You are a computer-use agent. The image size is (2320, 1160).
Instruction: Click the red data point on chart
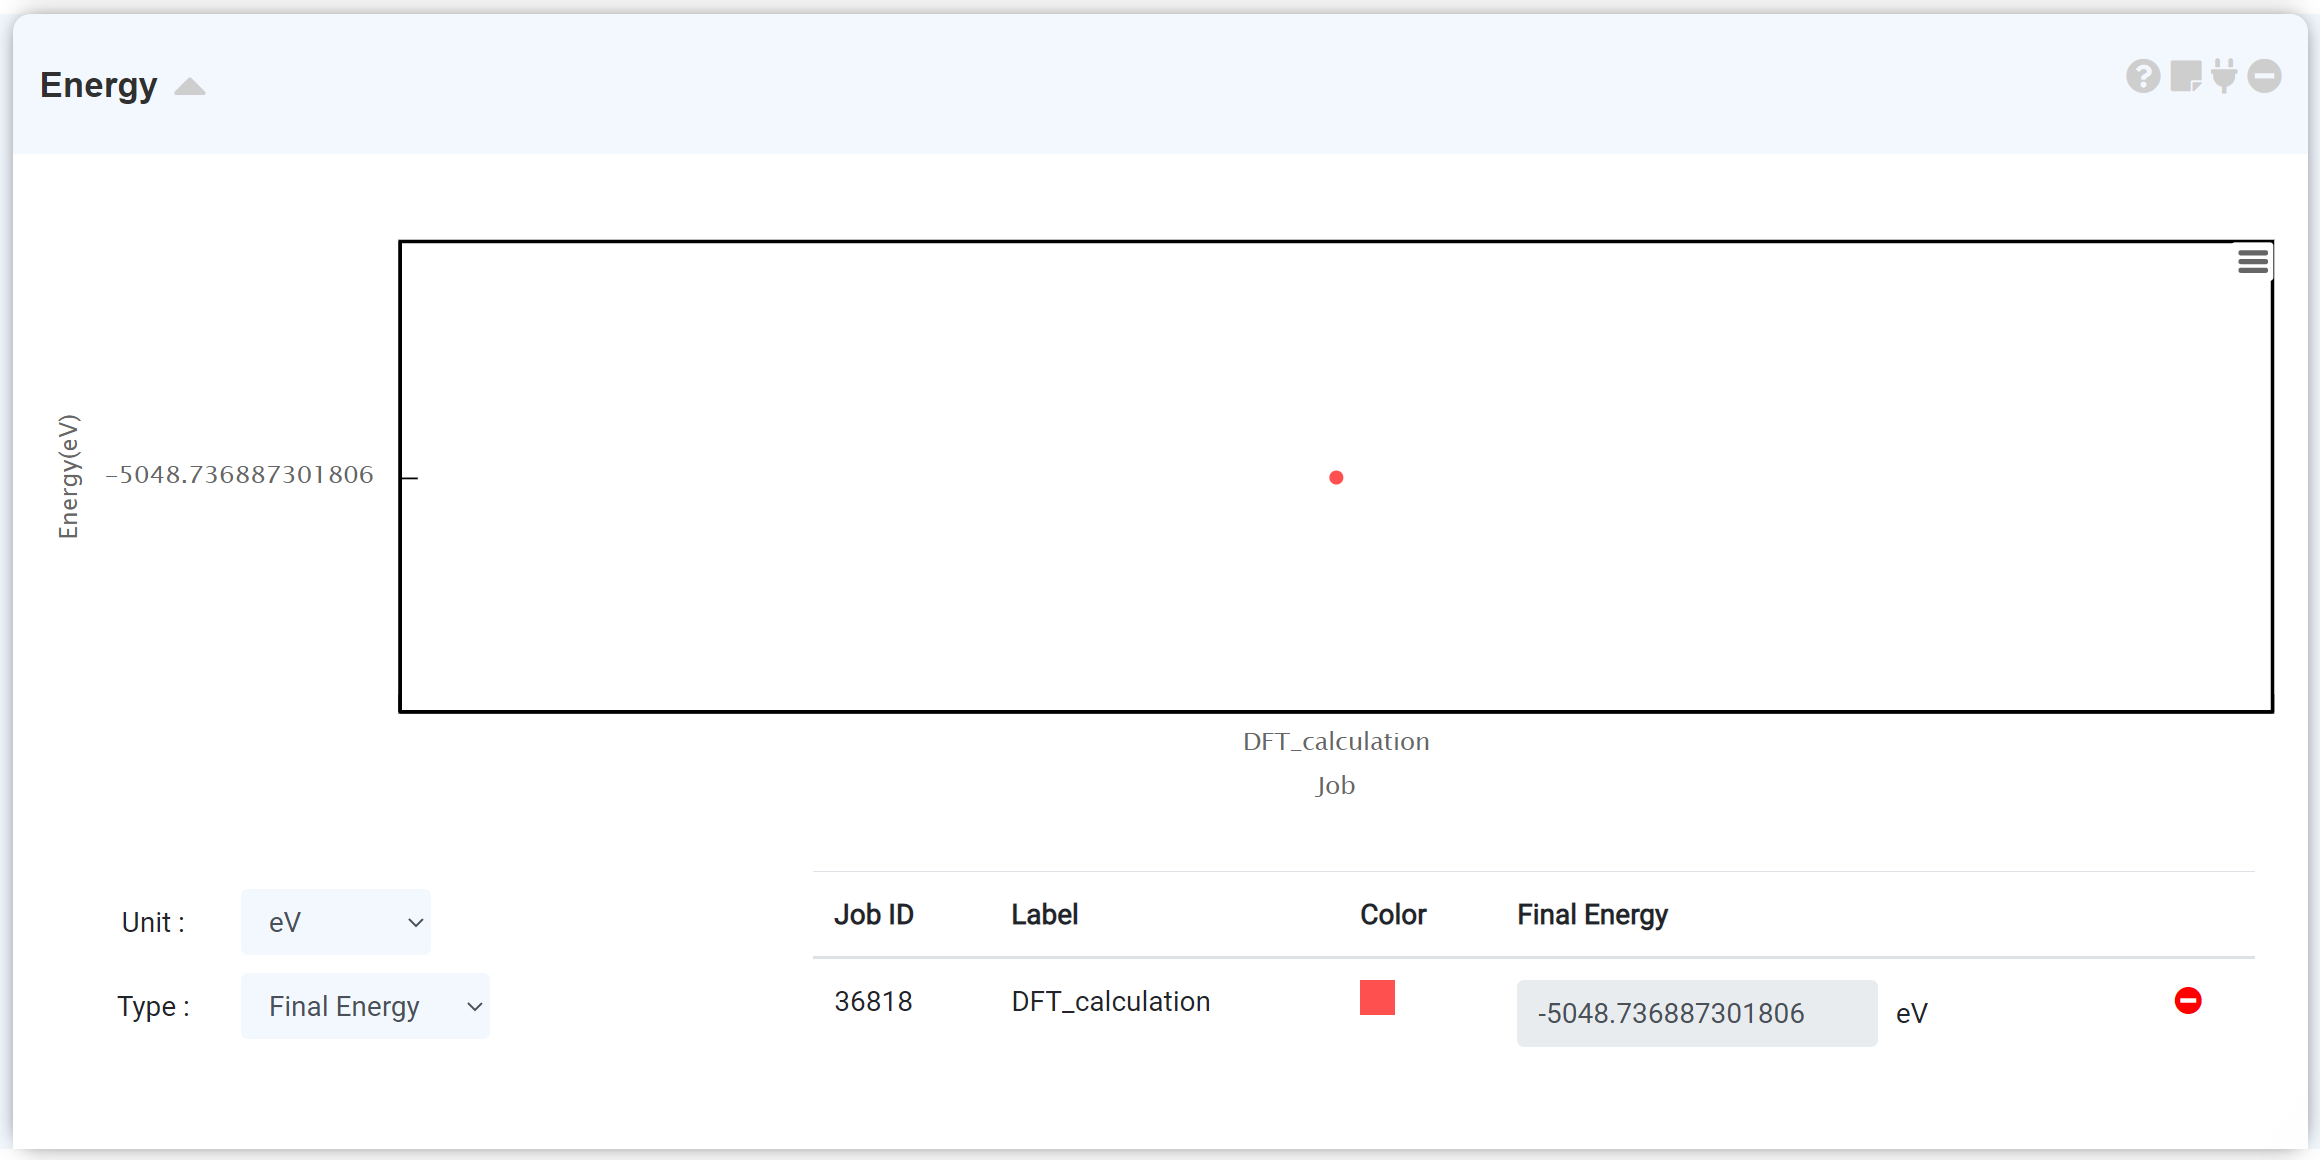1336,478
